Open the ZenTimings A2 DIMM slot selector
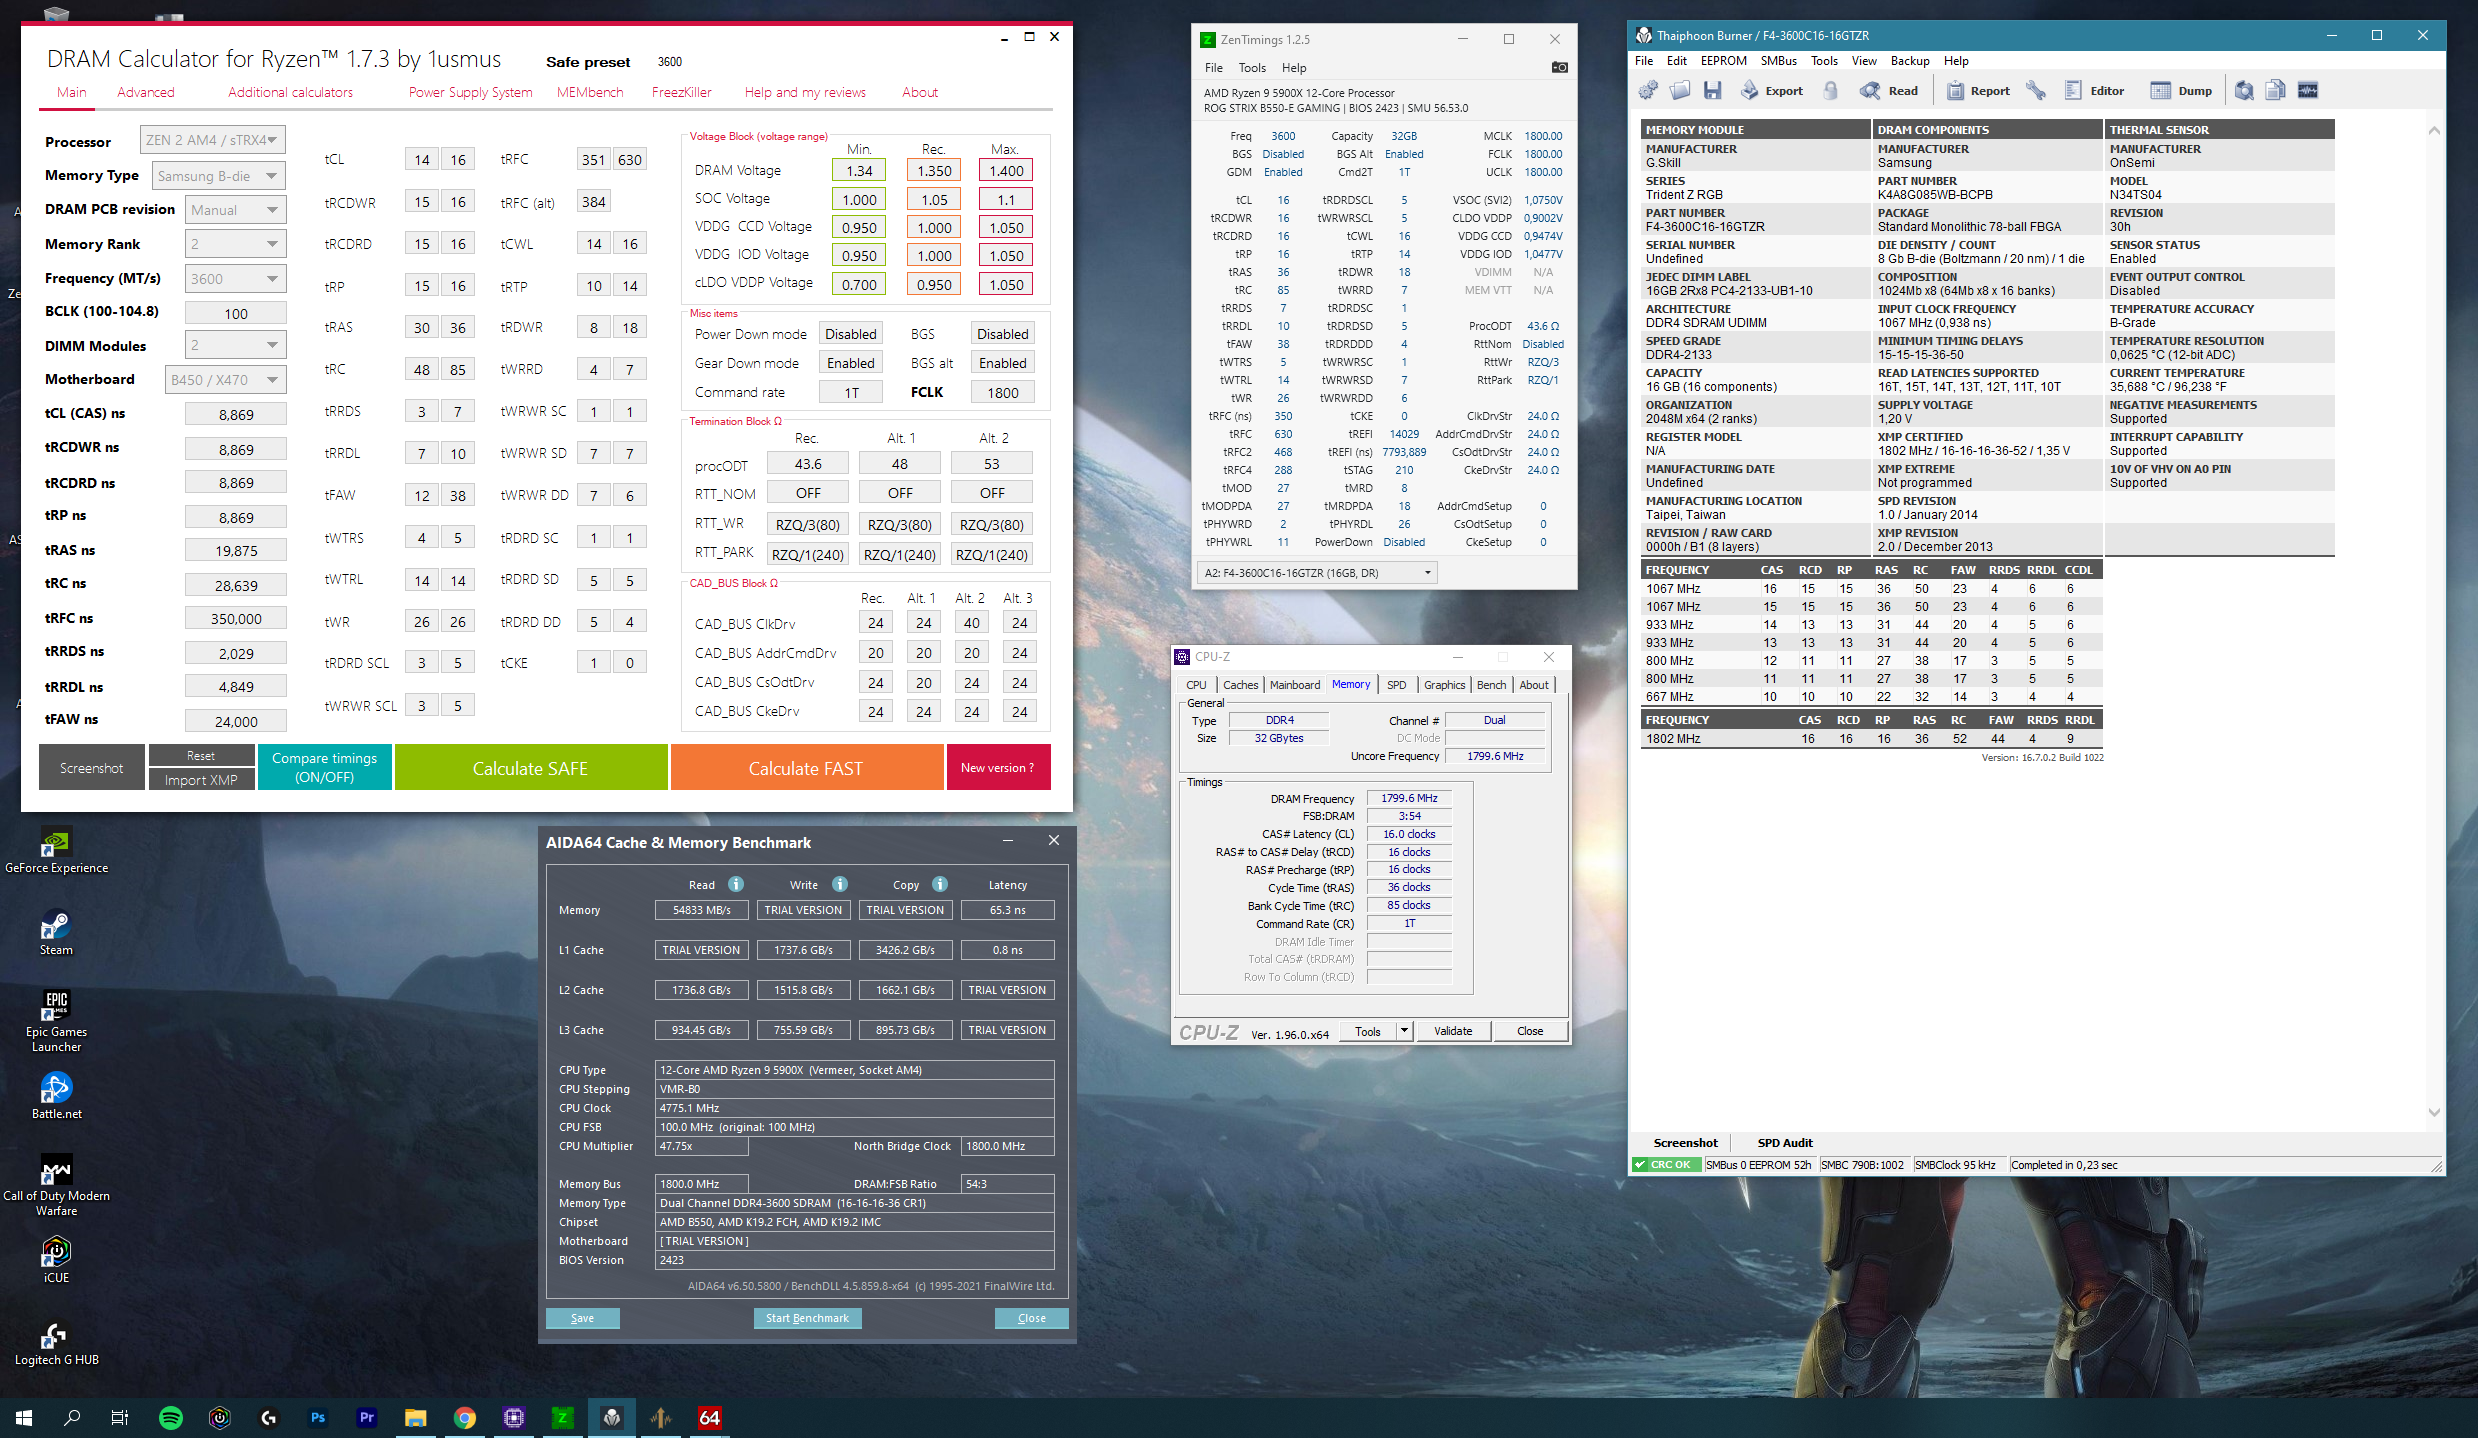 click(x=1317, y=573)
